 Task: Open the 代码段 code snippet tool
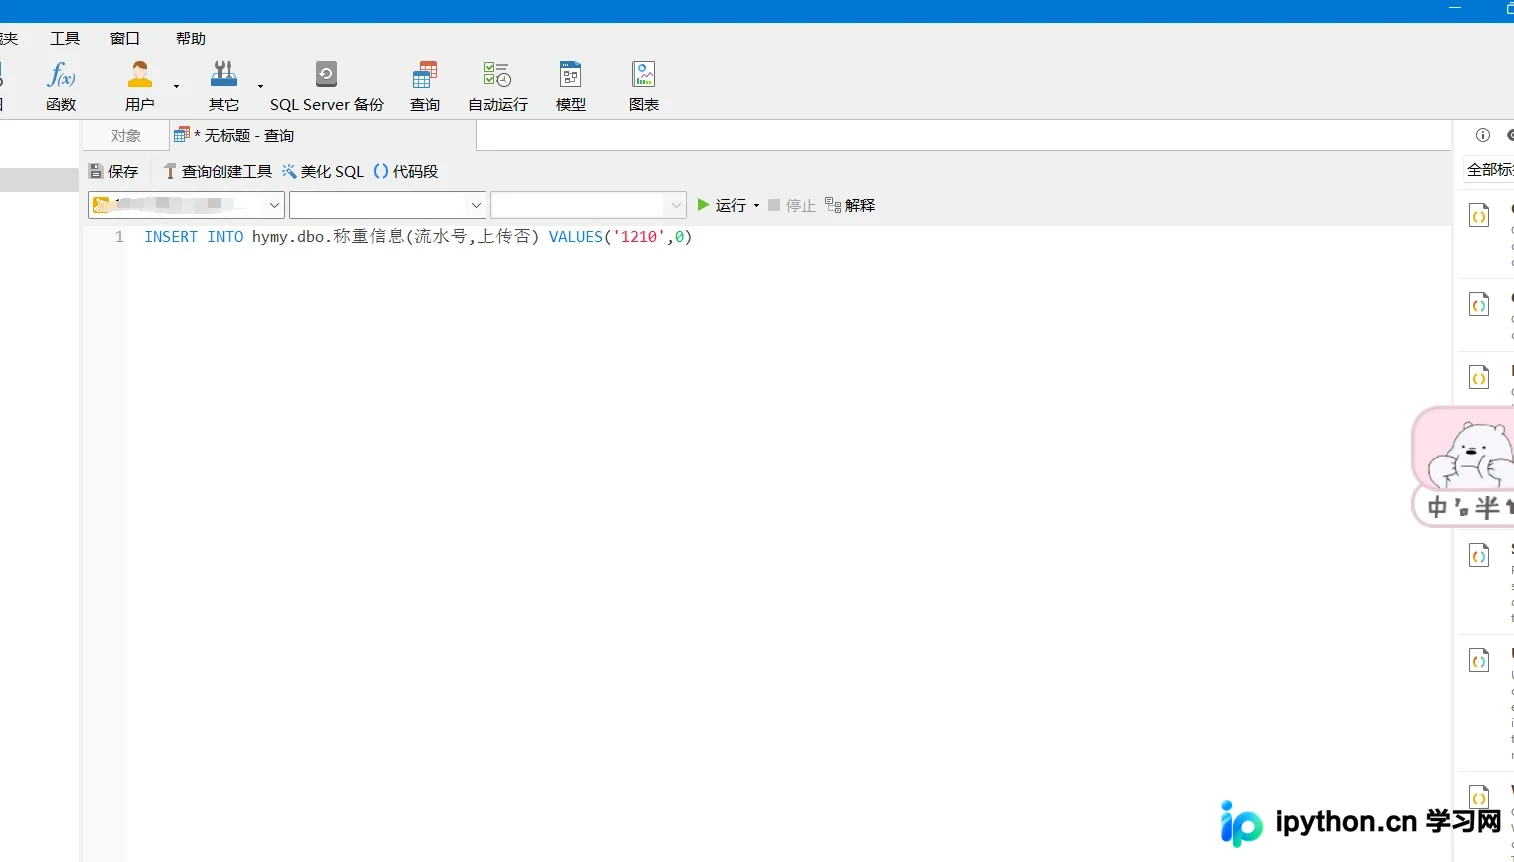tap(406, 172)
